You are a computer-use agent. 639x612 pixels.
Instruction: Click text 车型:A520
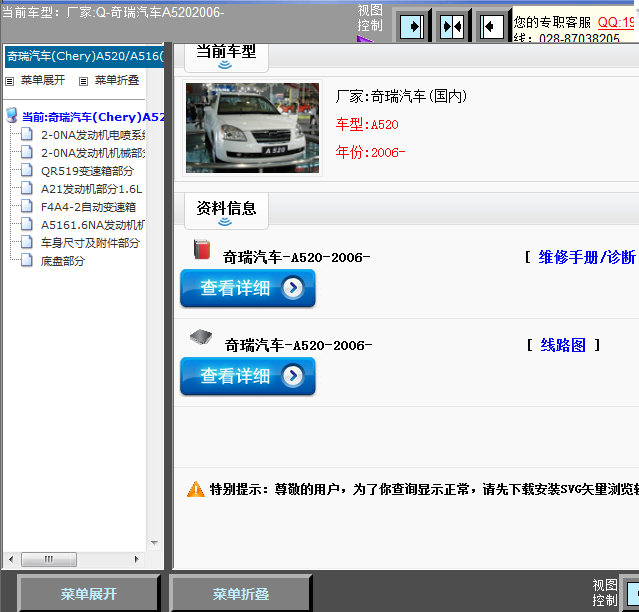click(367, 124)
